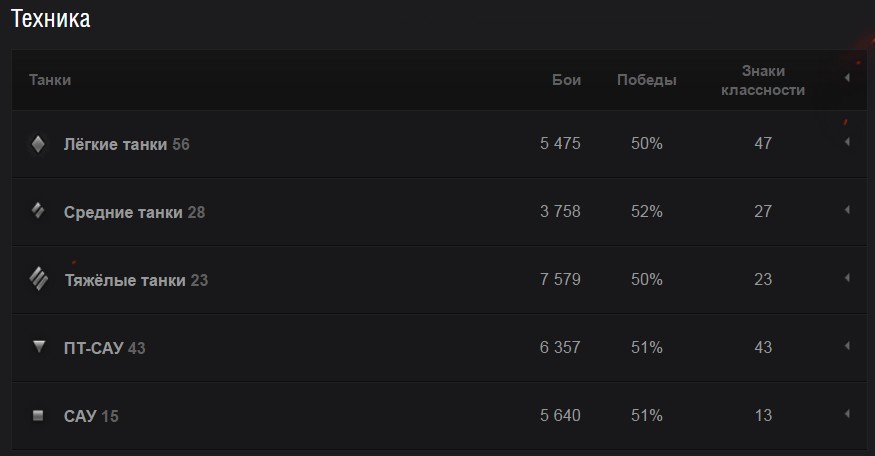The image size is (875, 456).
Task: Open the САУ 15 category
Action: pos(91,416)
